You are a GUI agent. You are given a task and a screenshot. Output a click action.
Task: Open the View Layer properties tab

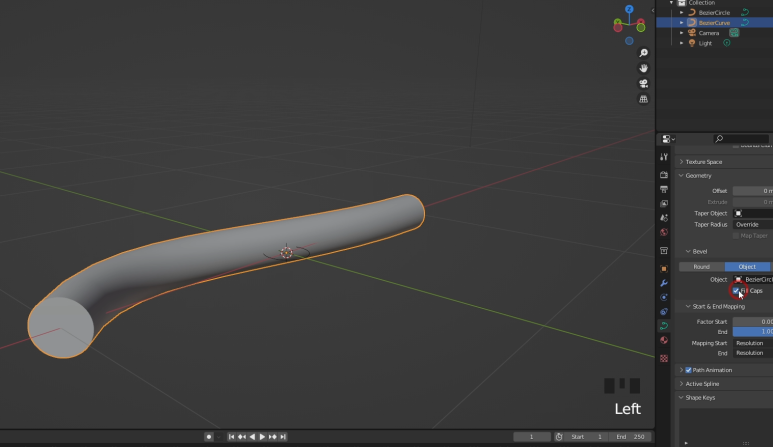[664, 204]
